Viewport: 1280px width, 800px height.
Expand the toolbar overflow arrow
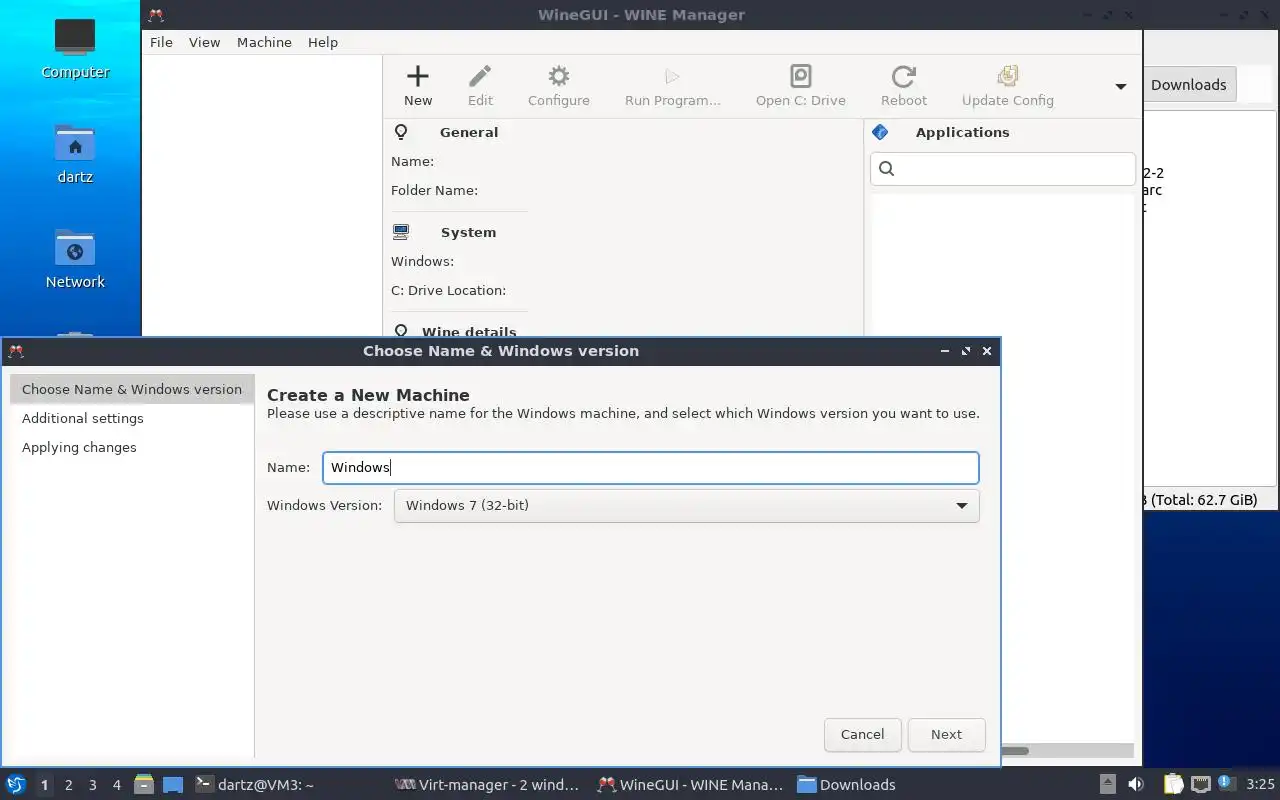click(1121, 87)
